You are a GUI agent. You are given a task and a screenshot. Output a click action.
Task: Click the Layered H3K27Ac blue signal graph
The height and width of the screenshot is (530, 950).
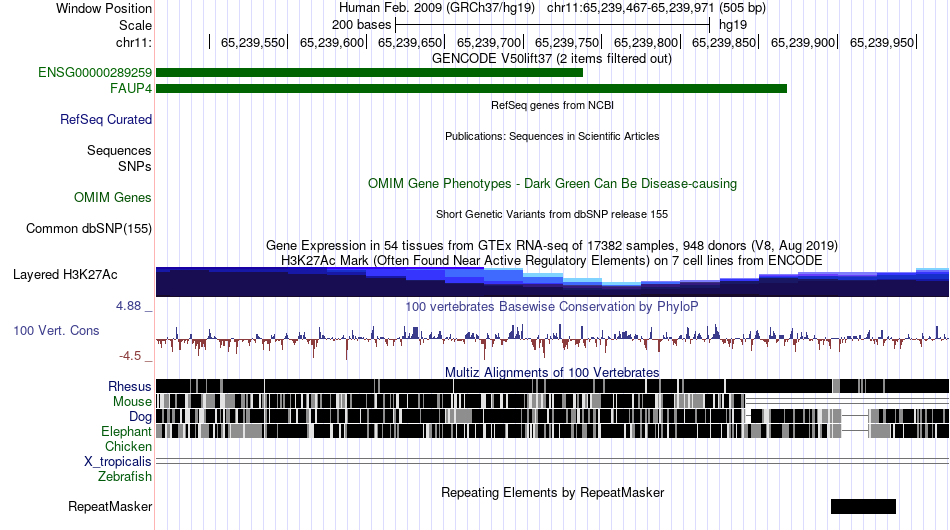(x=553, y=282)
